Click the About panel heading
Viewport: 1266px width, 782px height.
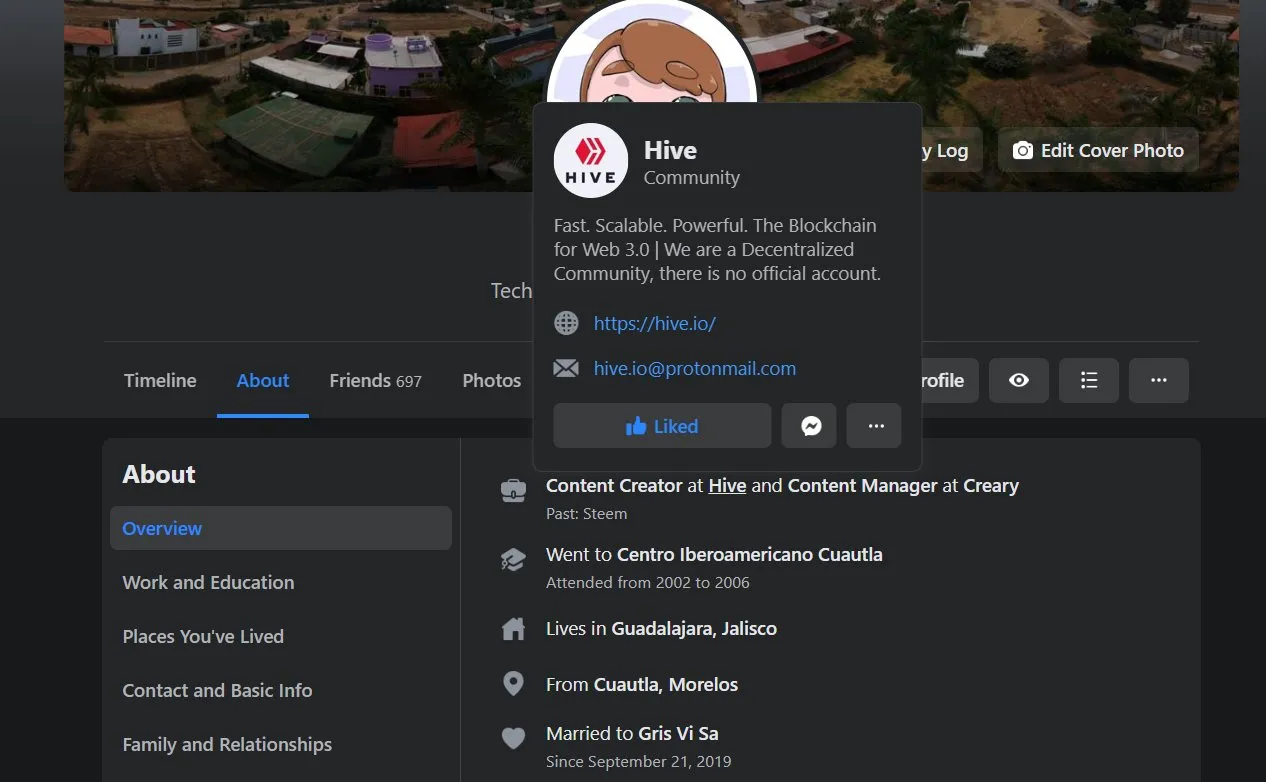point(159,474)
